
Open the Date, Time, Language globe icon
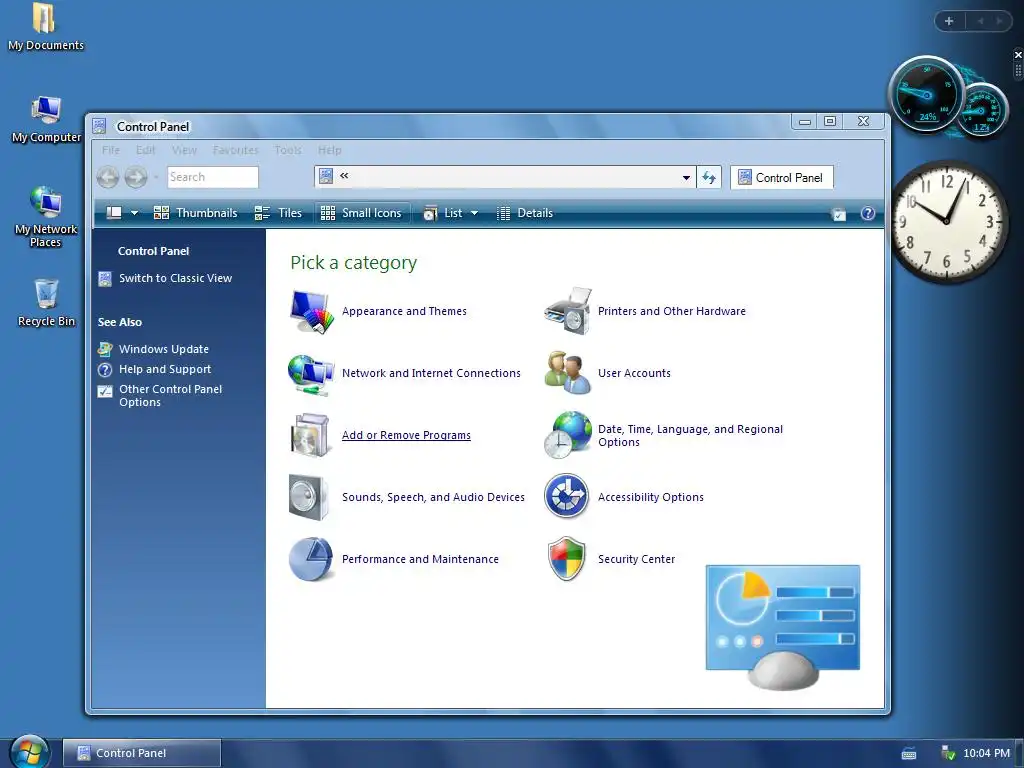tap(568, 435)
